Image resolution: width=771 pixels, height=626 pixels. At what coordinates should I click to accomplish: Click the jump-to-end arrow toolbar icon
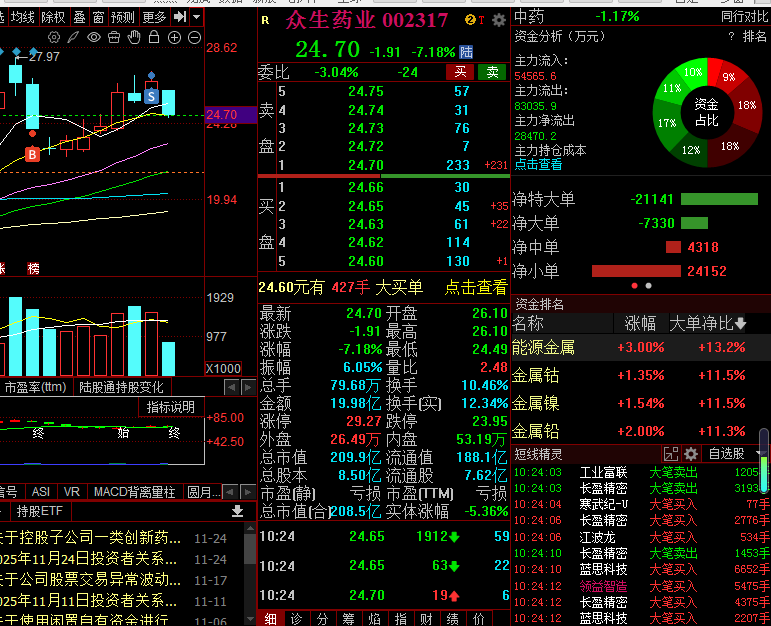(x=180, y=17)
